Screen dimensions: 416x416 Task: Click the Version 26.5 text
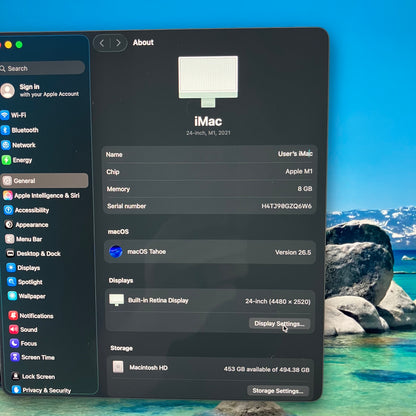coord(293,252)
